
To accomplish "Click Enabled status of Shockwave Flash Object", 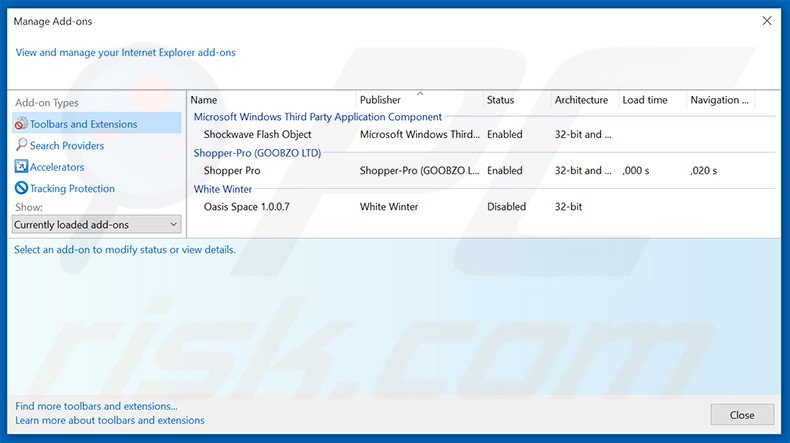I will [504, 135].
